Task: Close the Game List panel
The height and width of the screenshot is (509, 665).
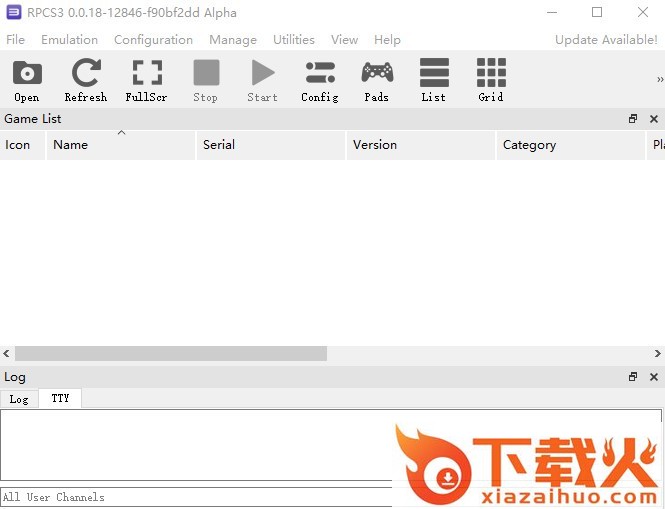Action: tap(654, 119)
